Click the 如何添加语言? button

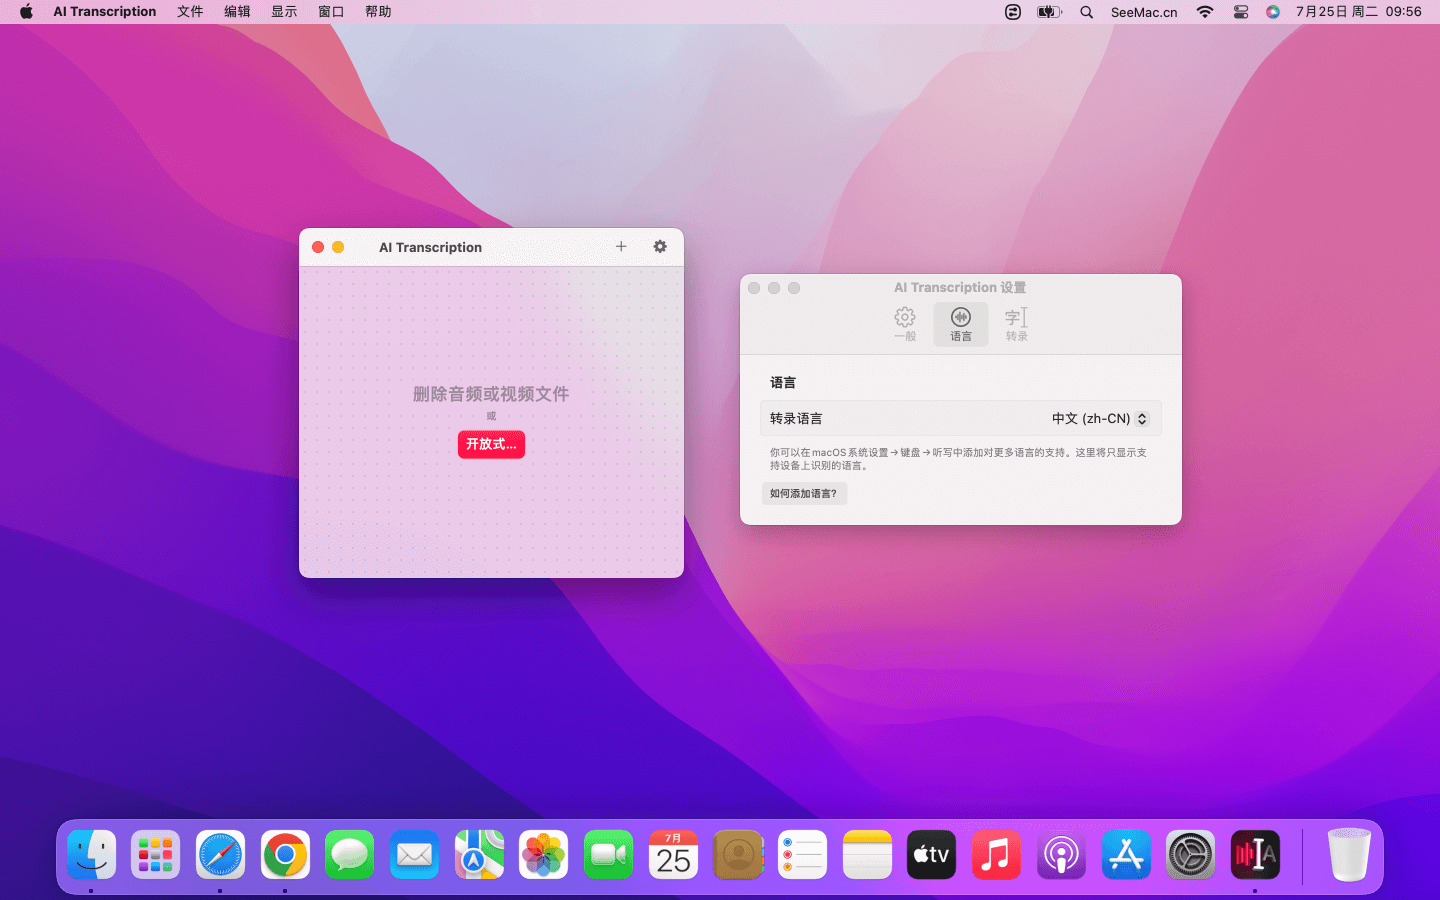804,494
